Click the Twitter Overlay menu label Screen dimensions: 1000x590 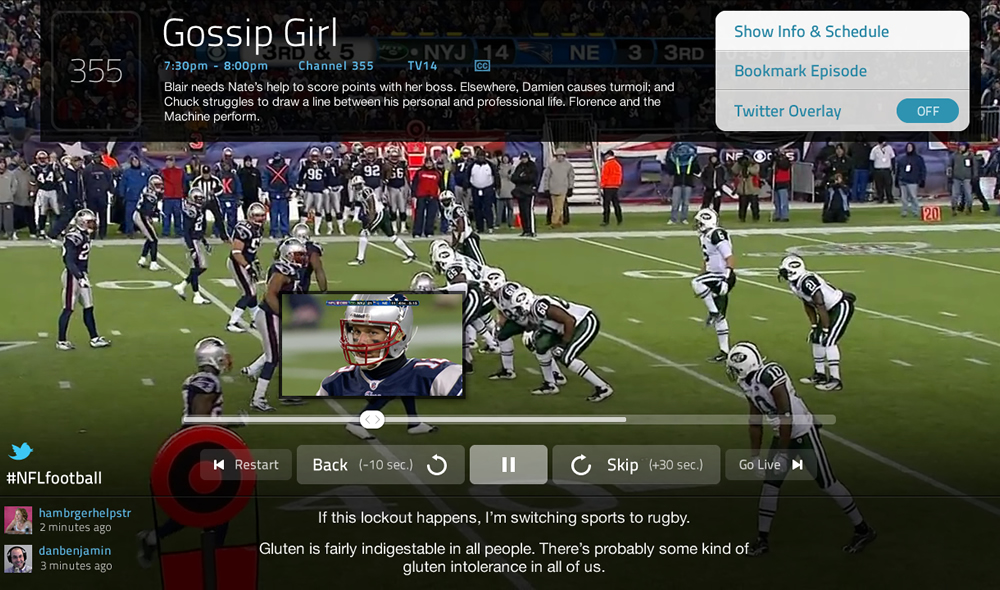[787, 111]
